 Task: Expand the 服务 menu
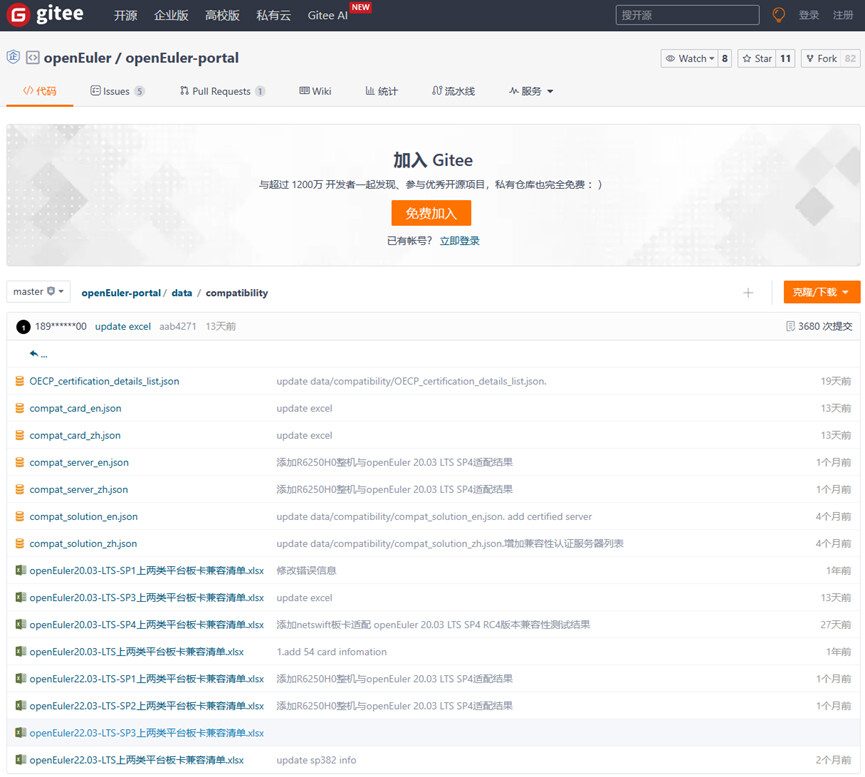pyautogui.click(x=531, y=91)
